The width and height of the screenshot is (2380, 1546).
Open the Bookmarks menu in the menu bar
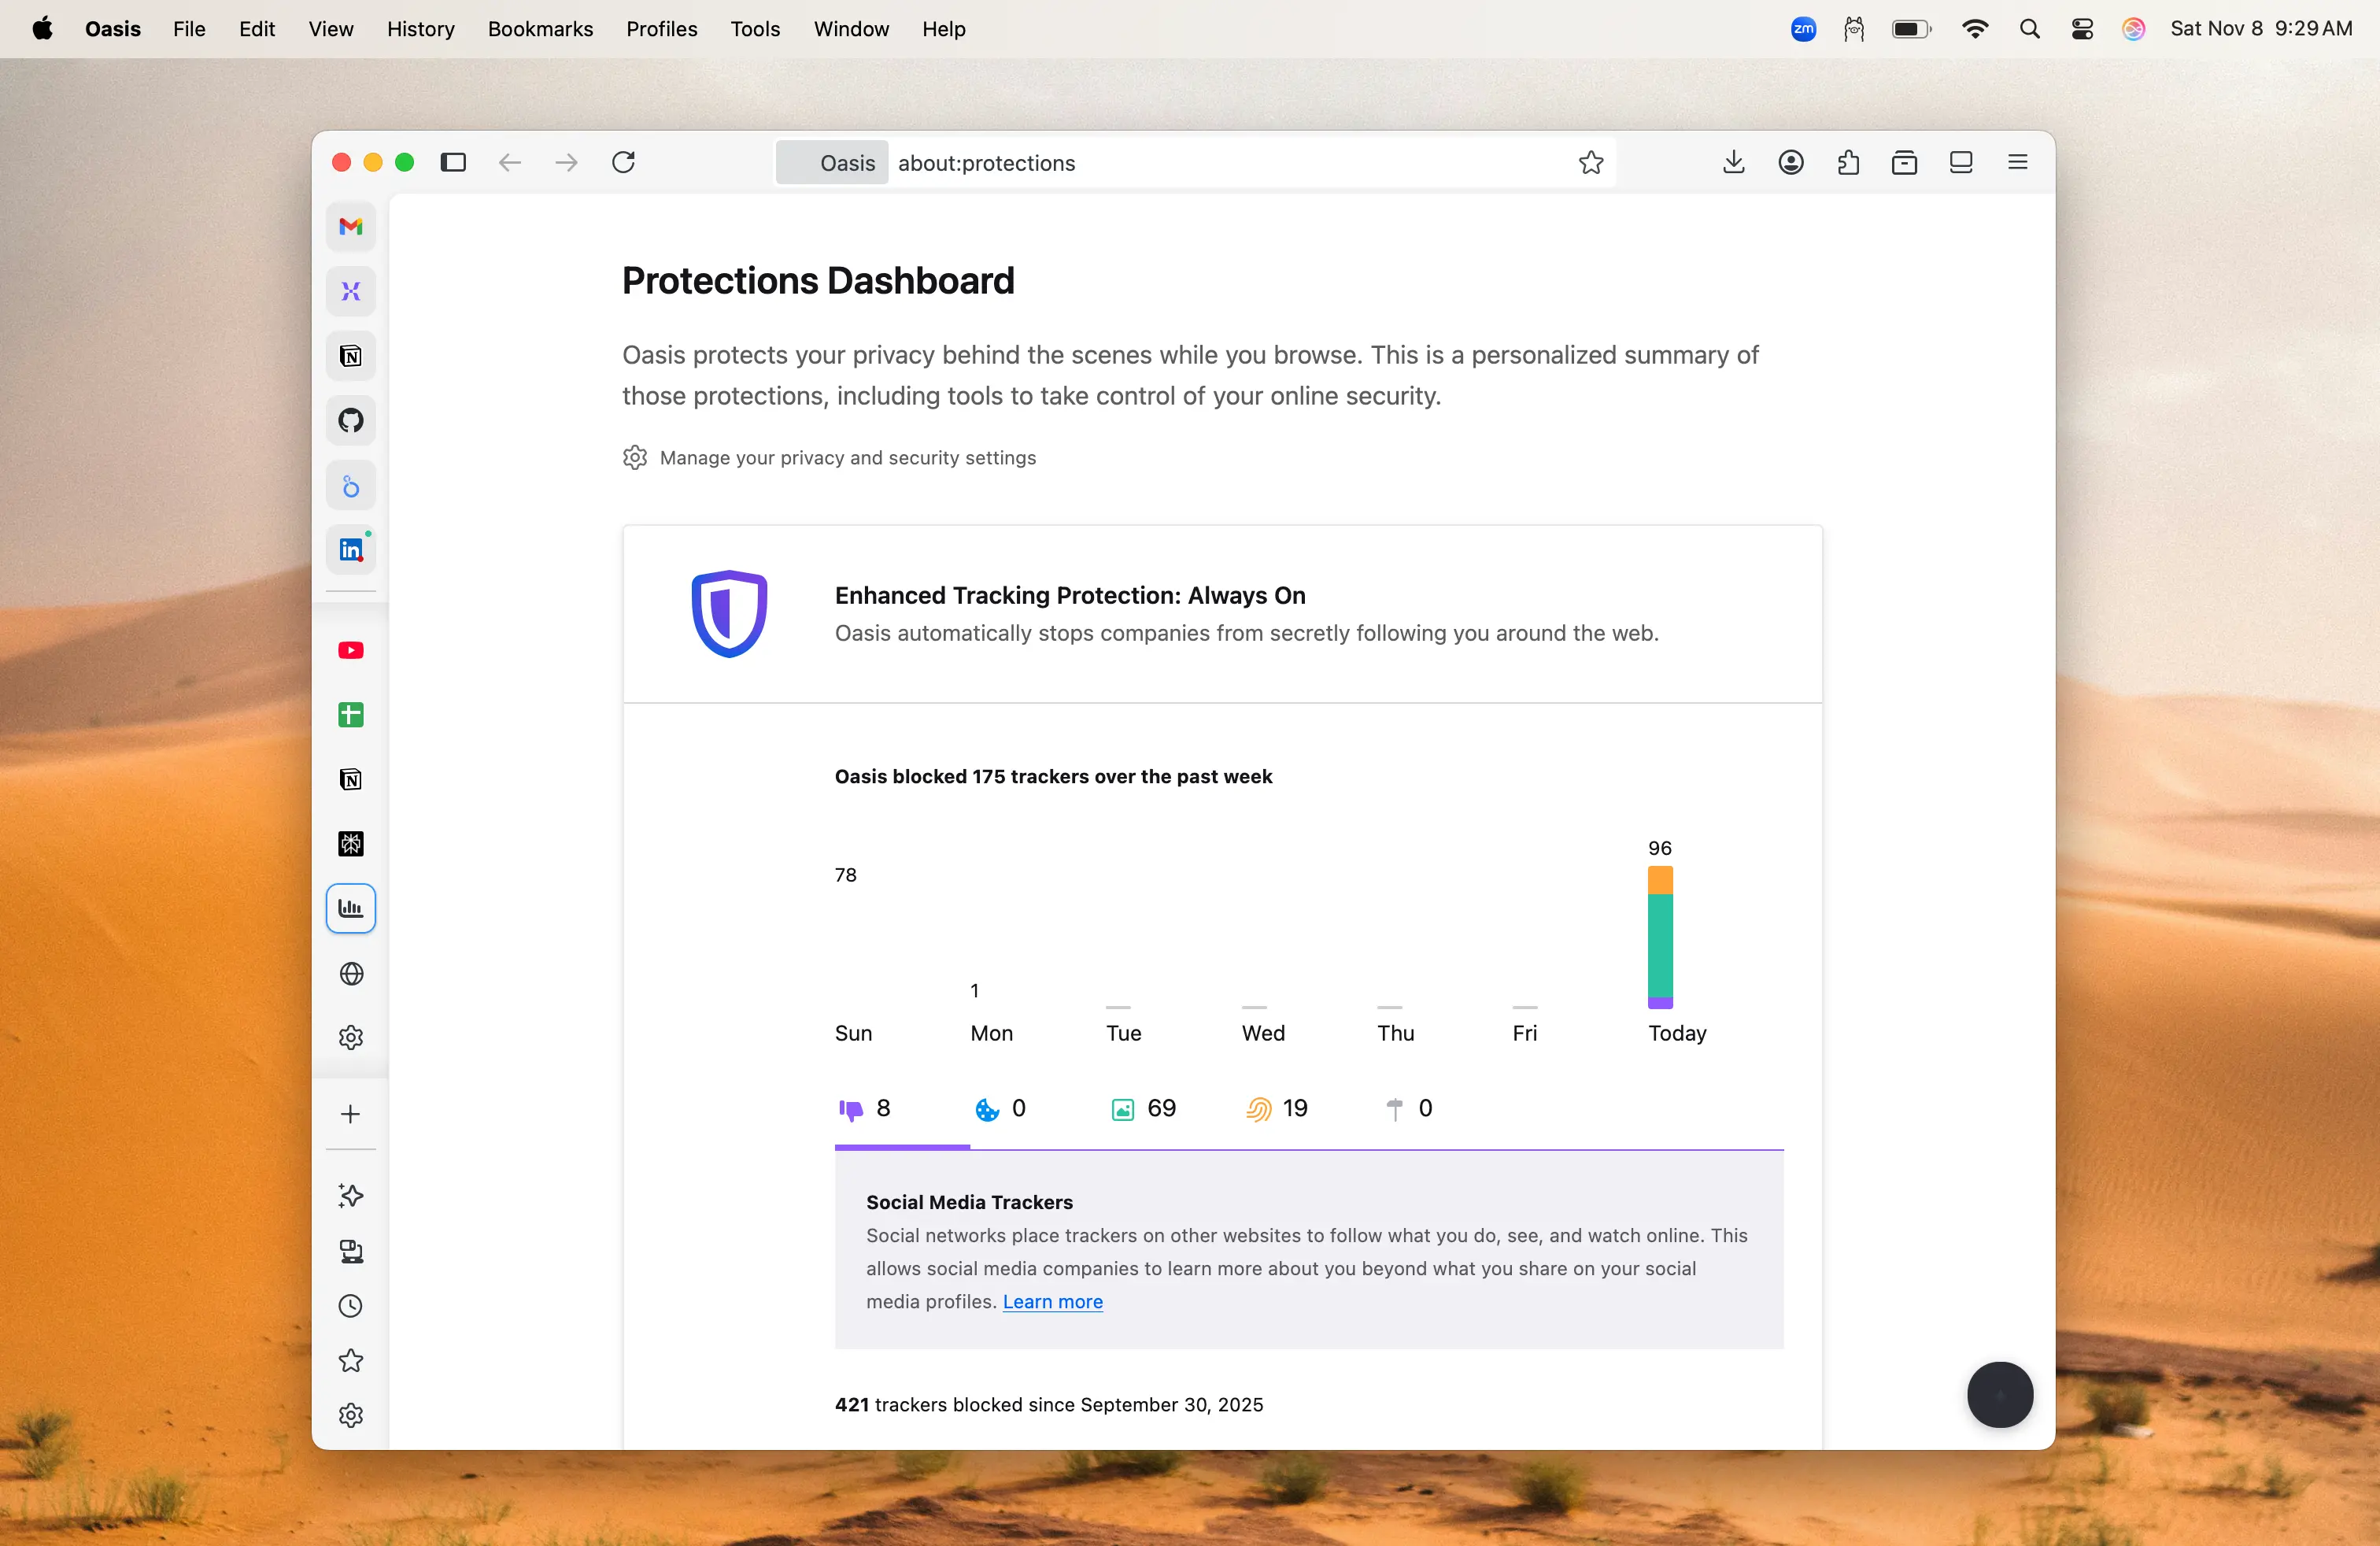tap(540, 29)
